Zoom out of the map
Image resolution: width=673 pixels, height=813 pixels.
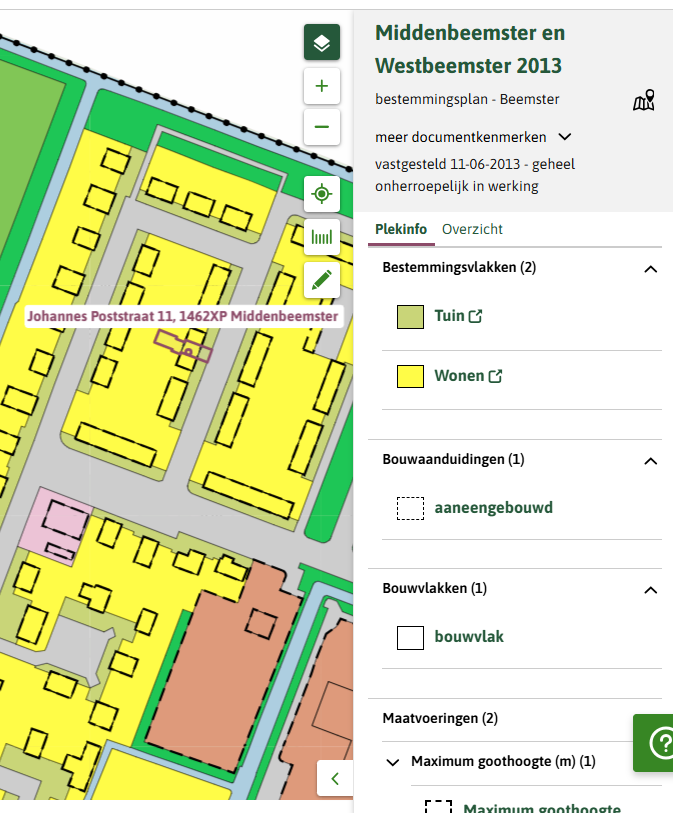(x=322, y=127)
